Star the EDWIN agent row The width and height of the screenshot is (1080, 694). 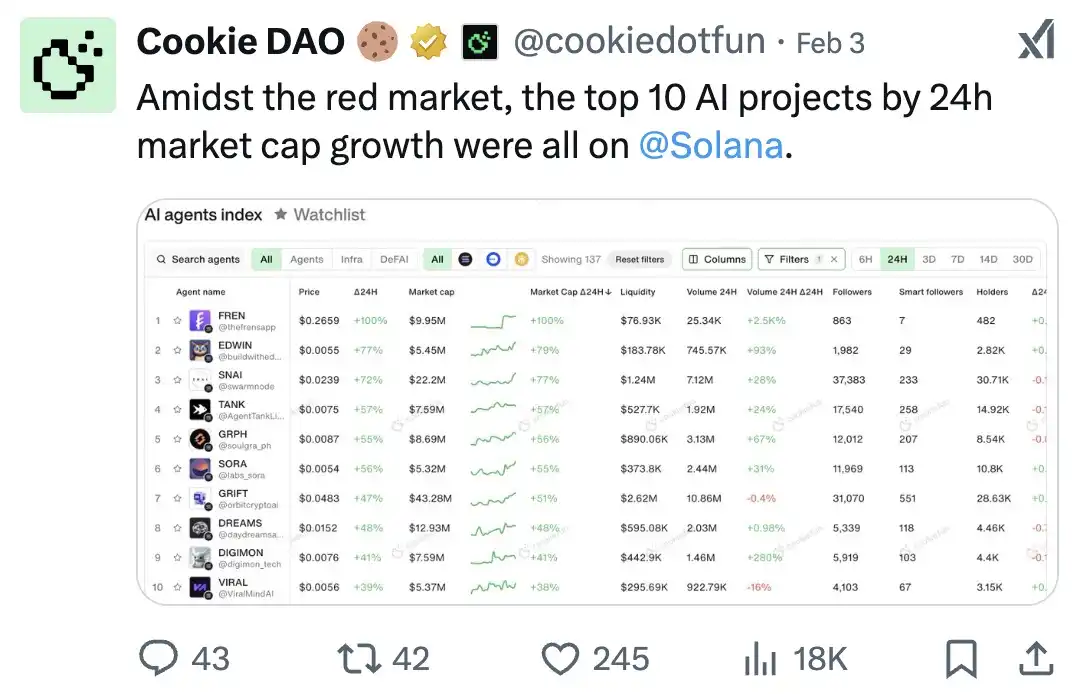tap(177, 350)
